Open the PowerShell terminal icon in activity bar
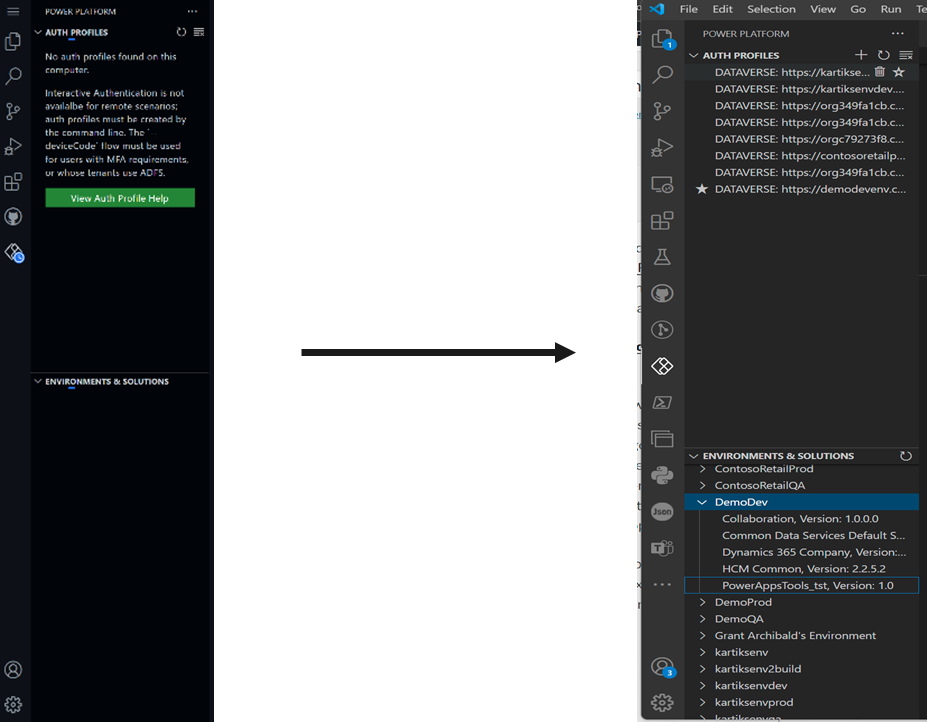This screenshot has width=927, height=722. point(662,402)
